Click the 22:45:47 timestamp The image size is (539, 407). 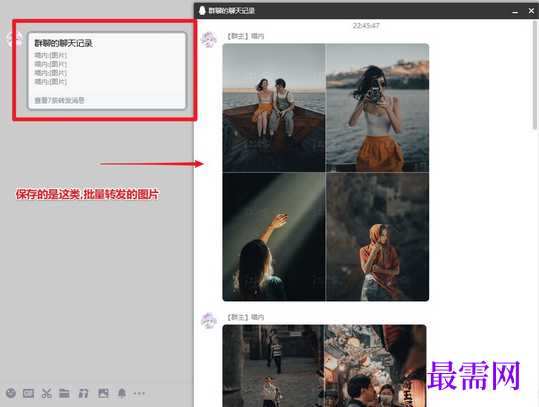[366, 25]
